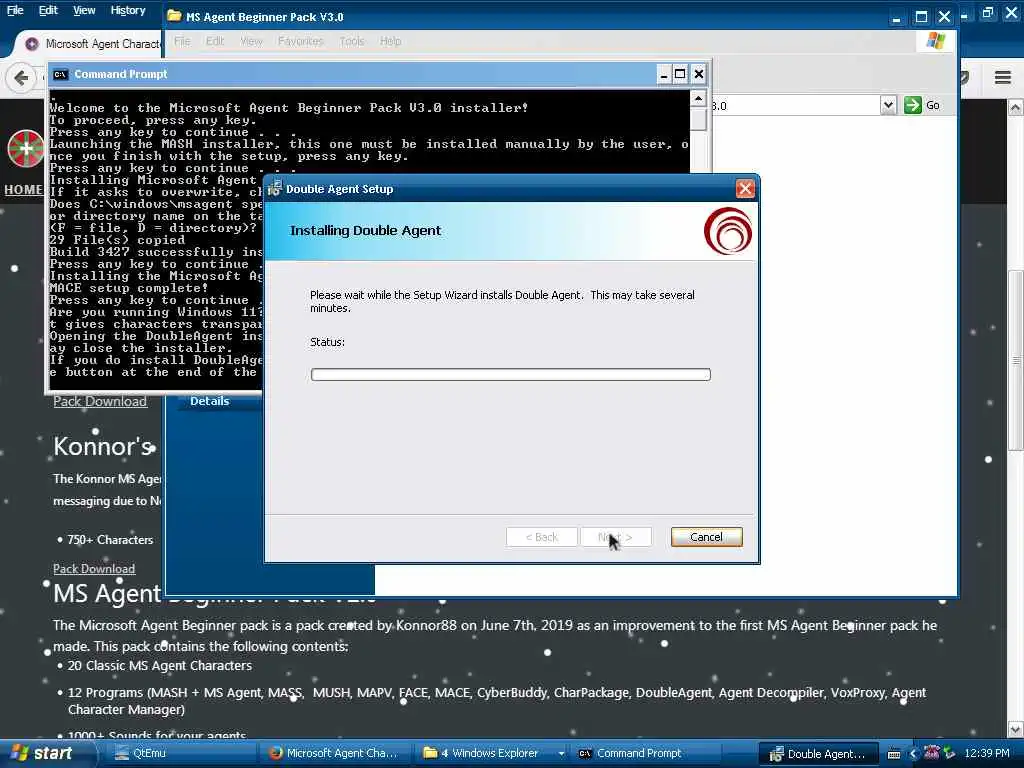Screen dimensions: 1024x768
Task: Open Edit menu in MS Agent Beginner Pack window
Action: click(215, 41)
